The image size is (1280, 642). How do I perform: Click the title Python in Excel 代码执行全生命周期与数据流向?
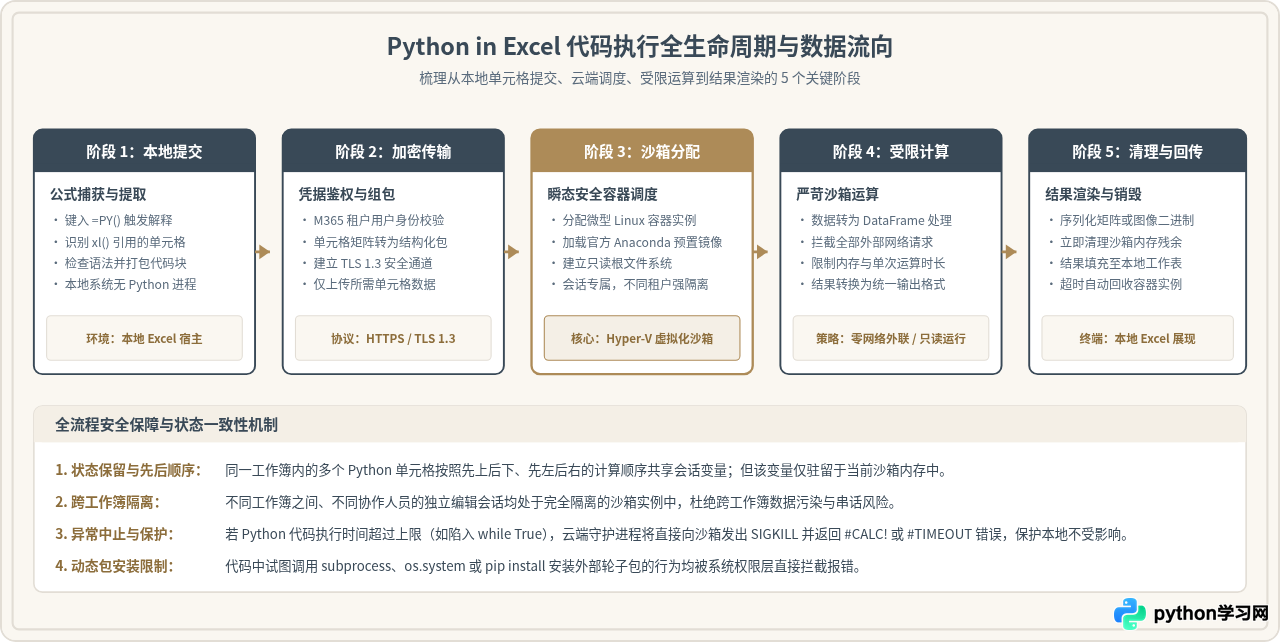(x=640, y=47)
